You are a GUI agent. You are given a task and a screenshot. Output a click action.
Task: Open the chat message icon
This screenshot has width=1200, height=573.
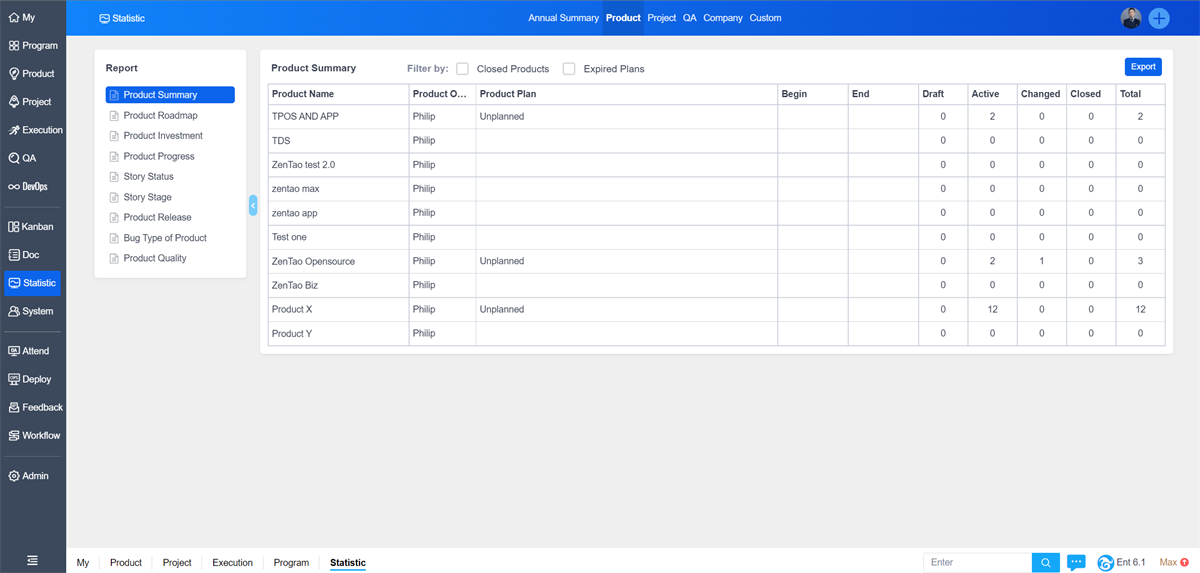pos(1076,563)
